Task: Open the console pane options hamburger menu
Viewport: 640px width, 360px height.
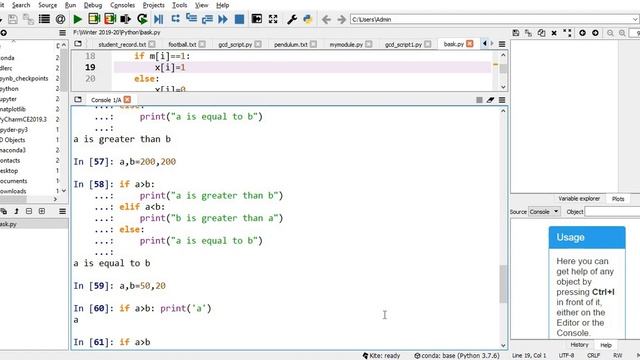Action: coord(502,100)
